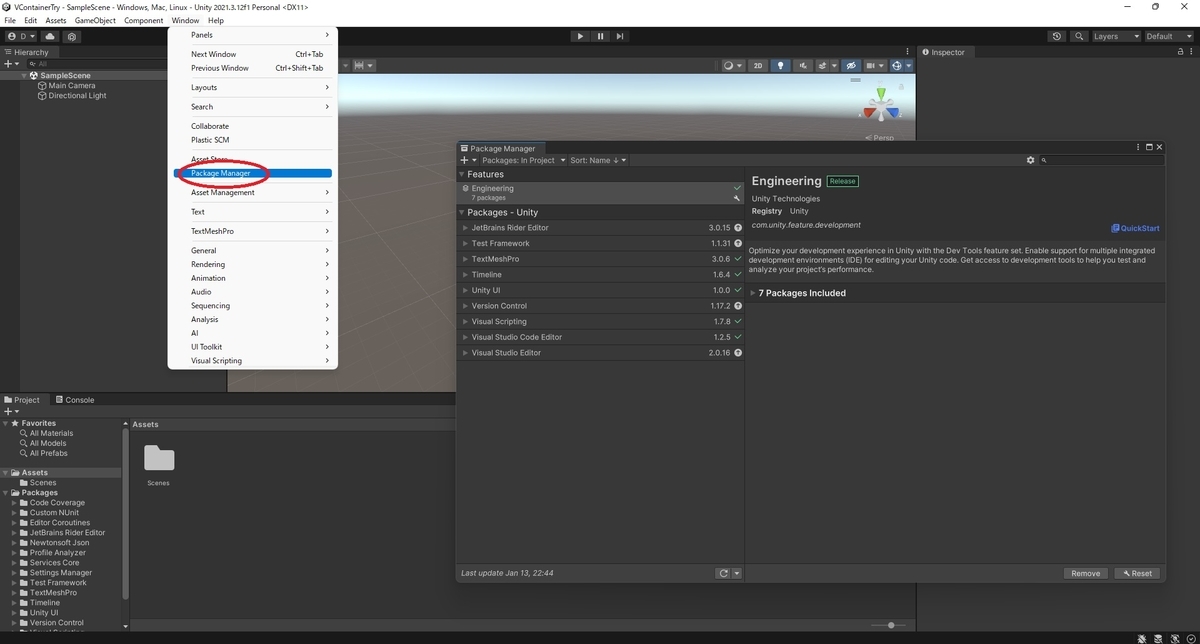Viewport: 1200px width, 644px height.
Task: Open the Layouts submenu
Action: [x=253, y=87]
